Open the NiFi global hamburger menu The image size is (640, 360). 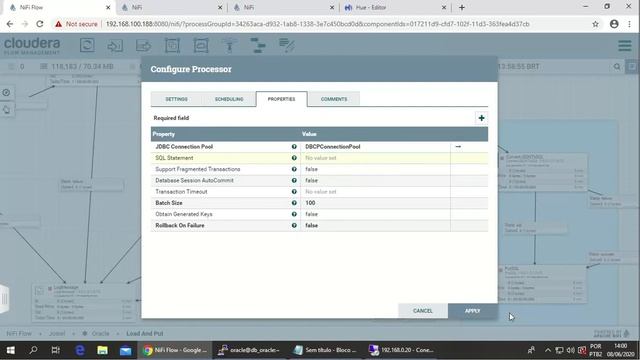(x=624, y=45)
